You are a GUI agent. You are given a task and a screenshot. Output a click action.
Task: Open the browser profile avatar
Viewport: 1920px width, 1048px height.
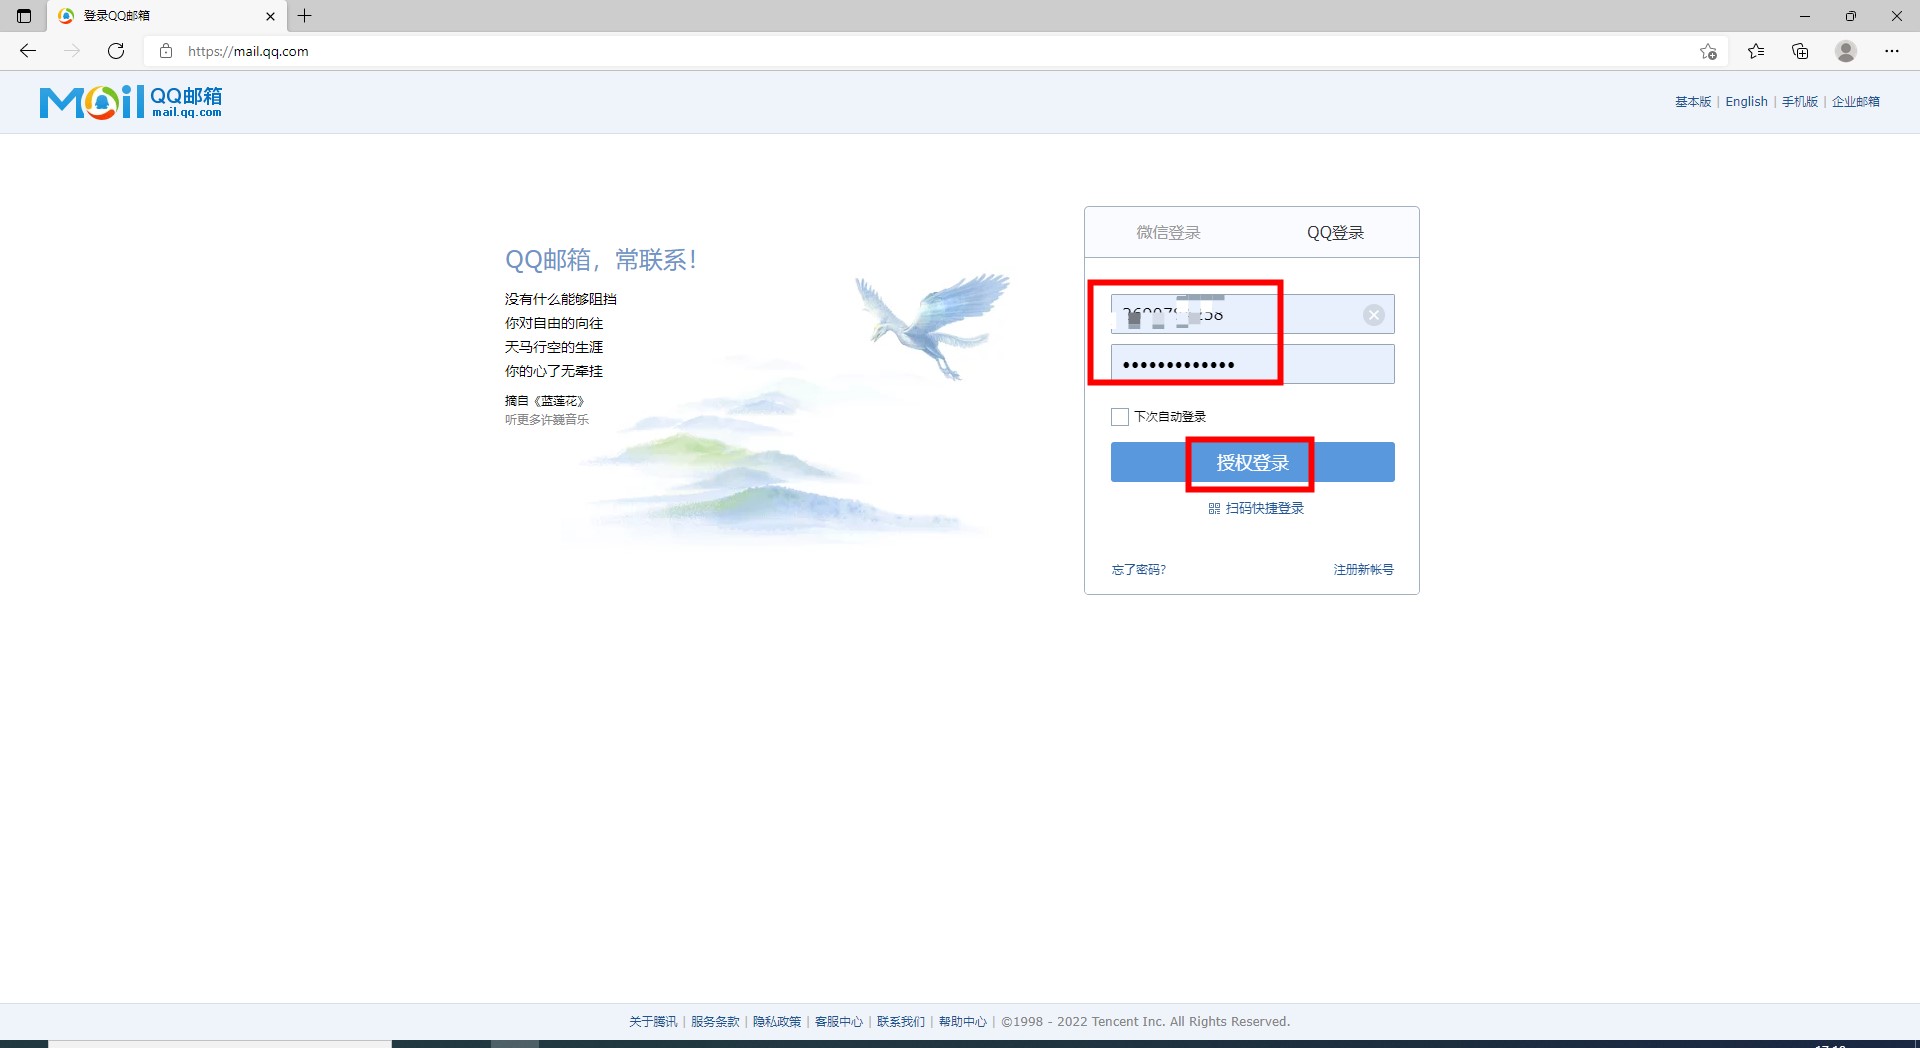coord(1846,51)
